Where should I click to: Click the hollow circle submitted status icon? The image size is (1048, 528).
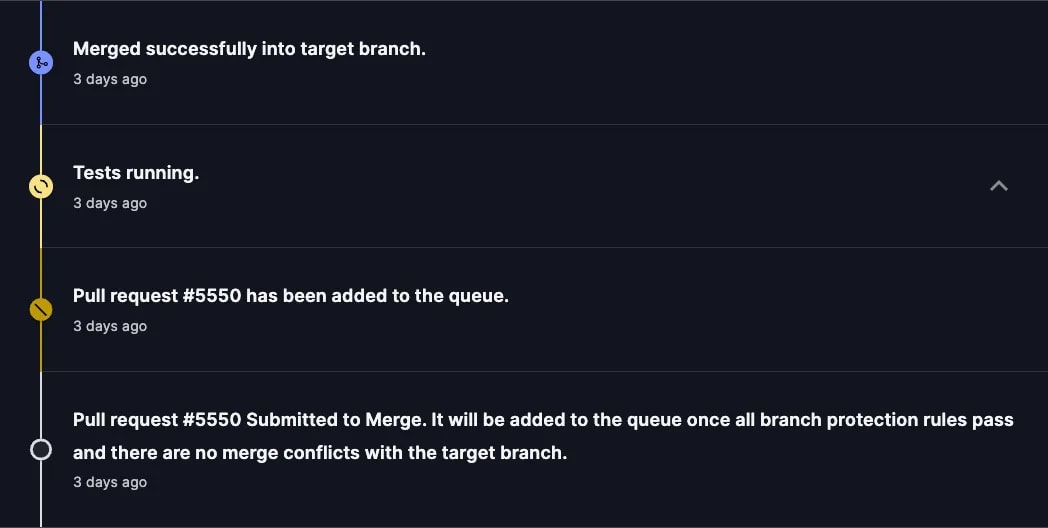point(41,450)
